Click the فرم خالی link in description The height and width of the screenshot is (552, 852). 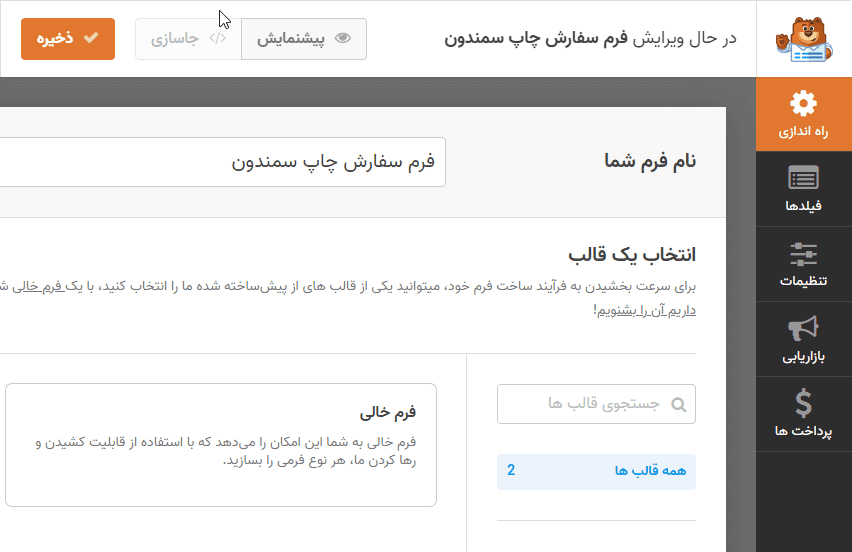coord(38,286)
